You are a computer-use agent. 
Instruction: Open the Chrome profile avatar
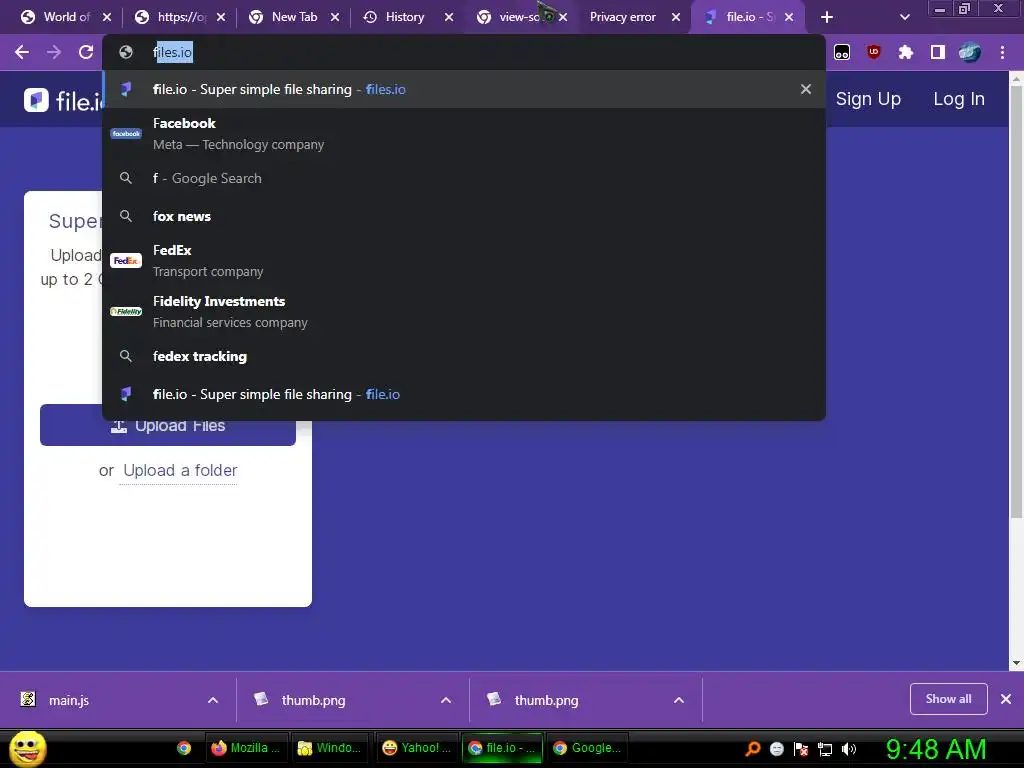[x=970, y=52]
